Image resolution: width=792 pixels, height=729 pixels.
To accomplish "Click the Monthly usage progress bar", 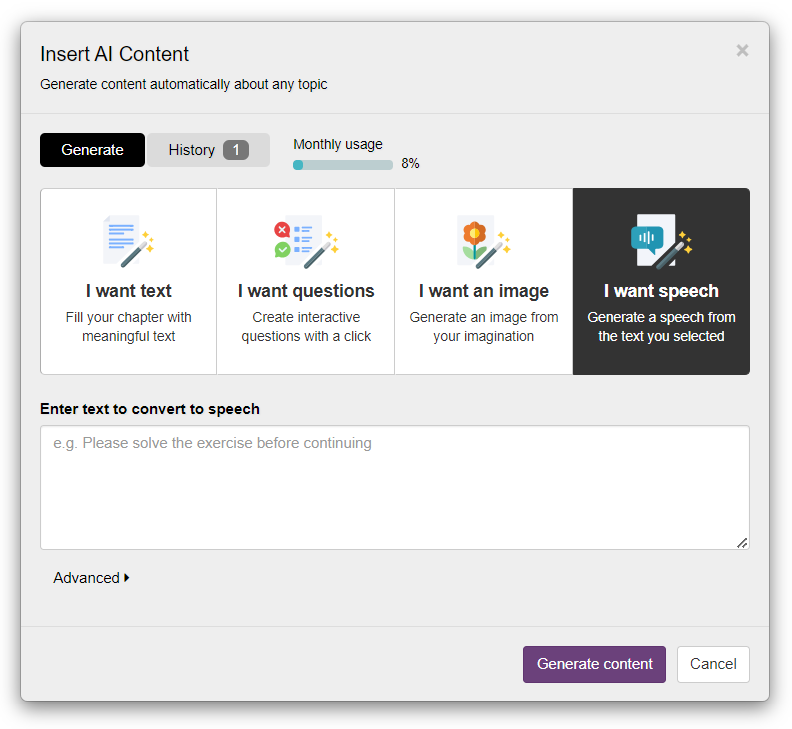I will [x=343, y=165].
